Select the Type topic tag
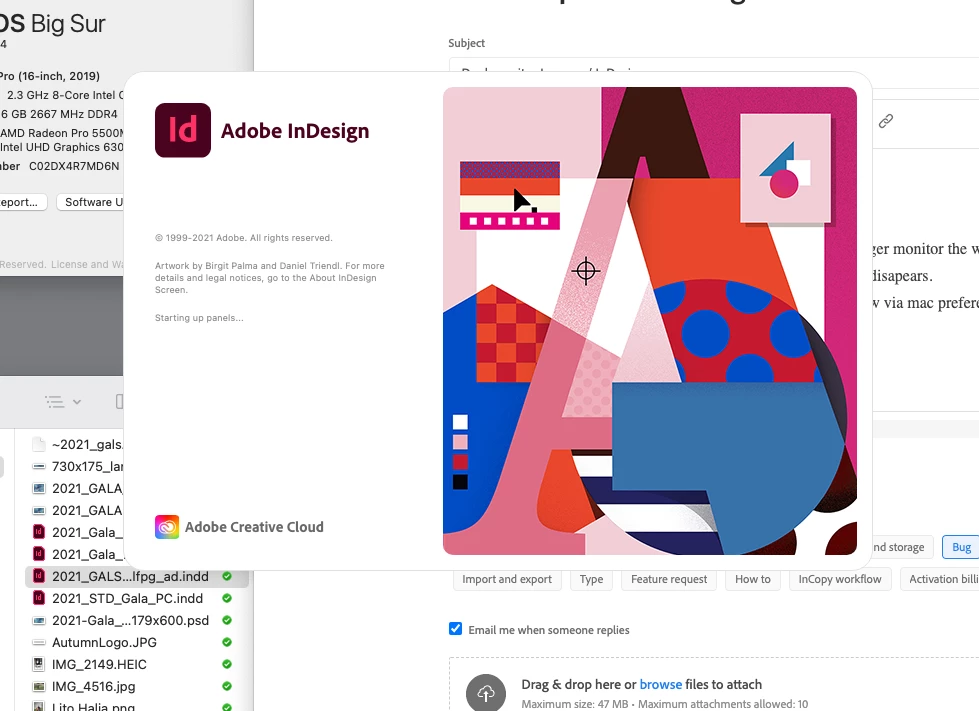979x711 pixels. point(591,579)
